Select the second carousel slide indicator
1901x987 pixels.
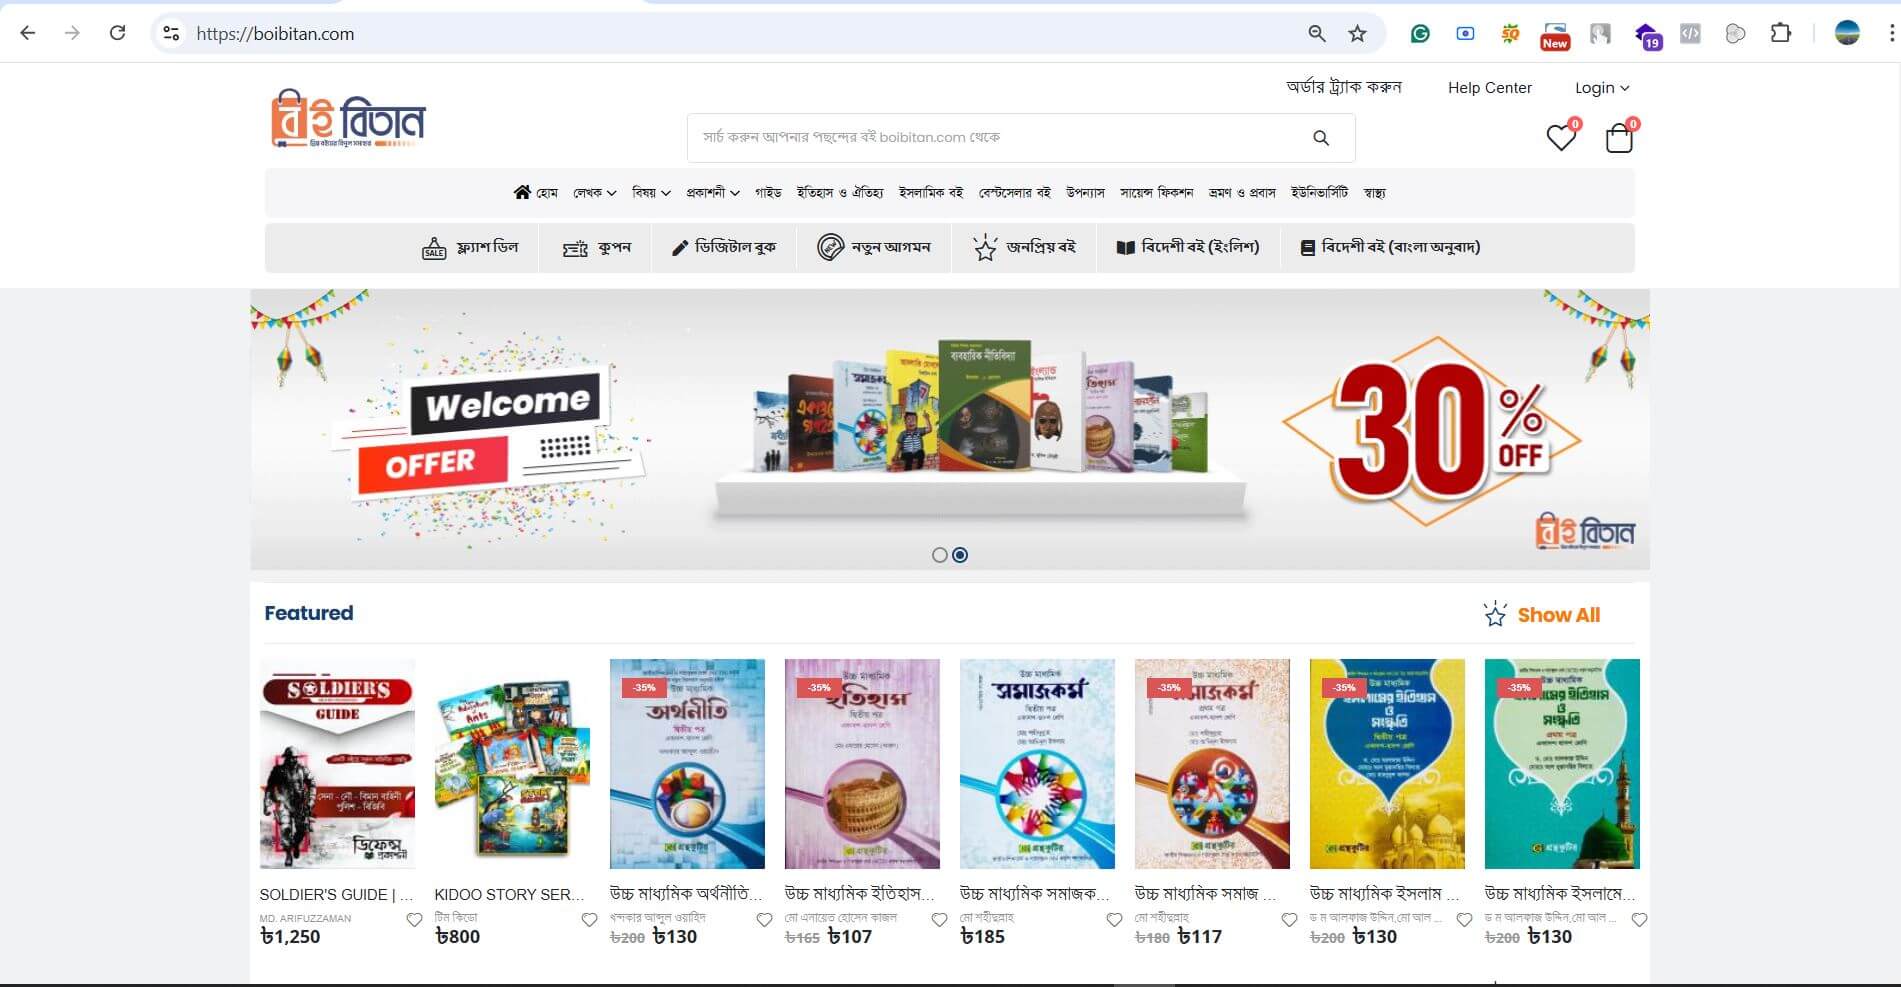[960, 555]
